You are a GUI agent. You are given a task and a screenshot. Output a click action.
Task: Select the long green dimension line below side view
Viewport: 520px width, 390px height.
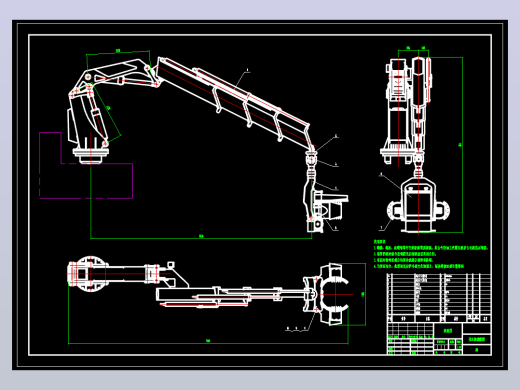coord(201,238)
